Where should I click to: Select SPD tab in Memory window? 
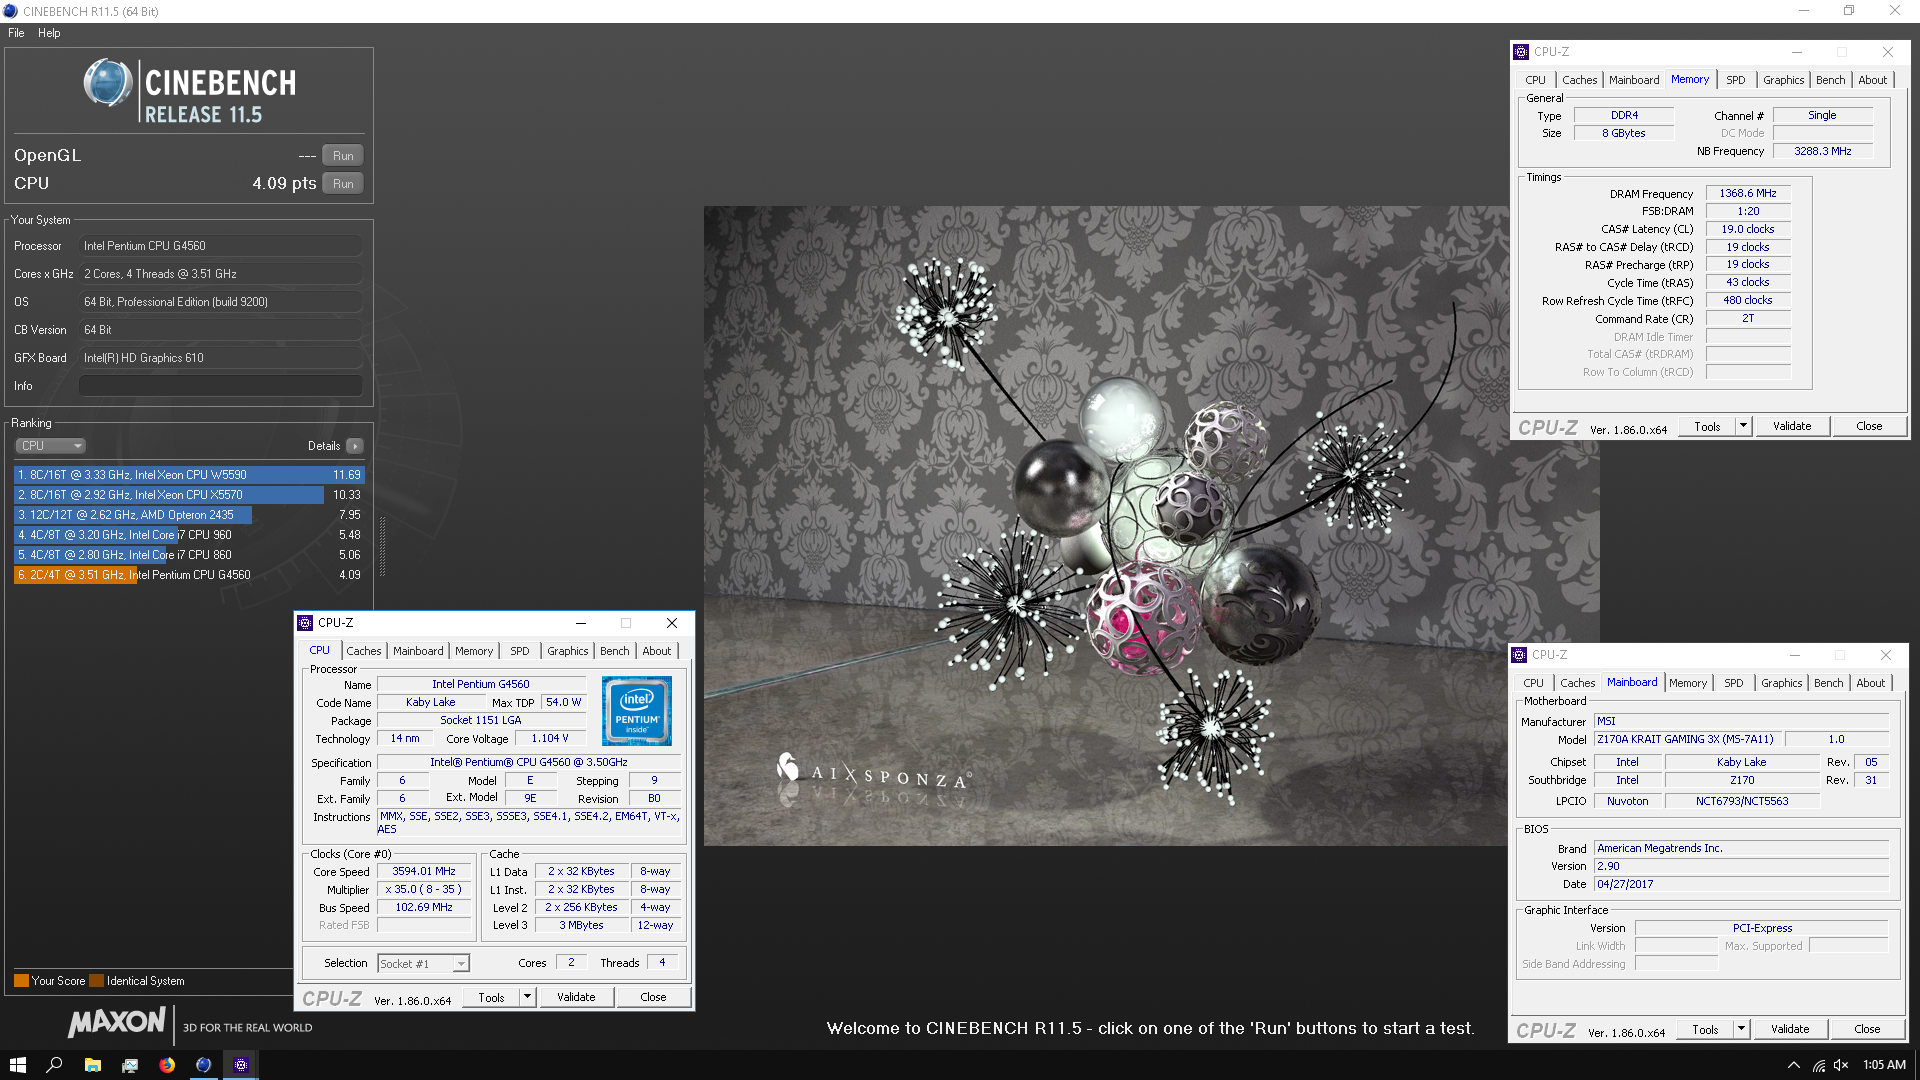click(x=1736, y=80)
